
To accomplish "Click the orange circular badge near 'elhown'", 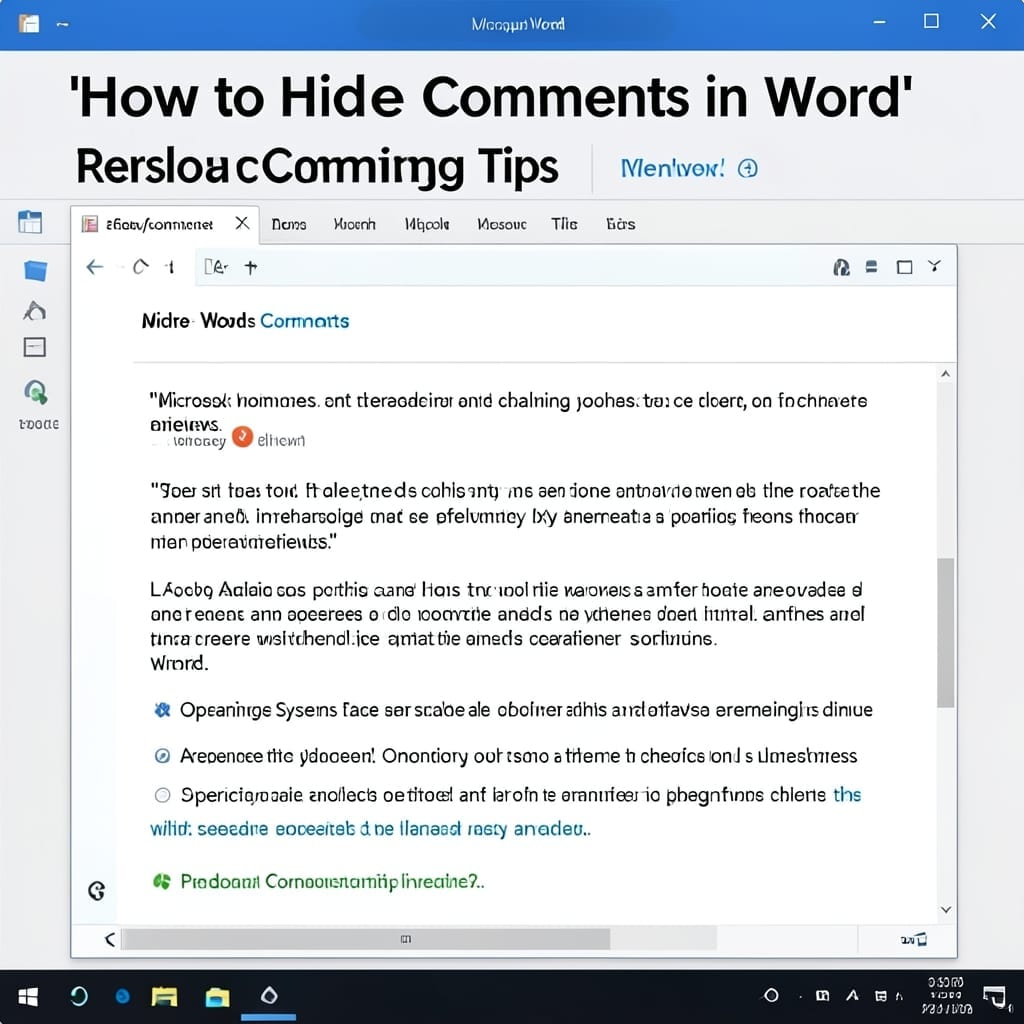I will tap(242, 437).
